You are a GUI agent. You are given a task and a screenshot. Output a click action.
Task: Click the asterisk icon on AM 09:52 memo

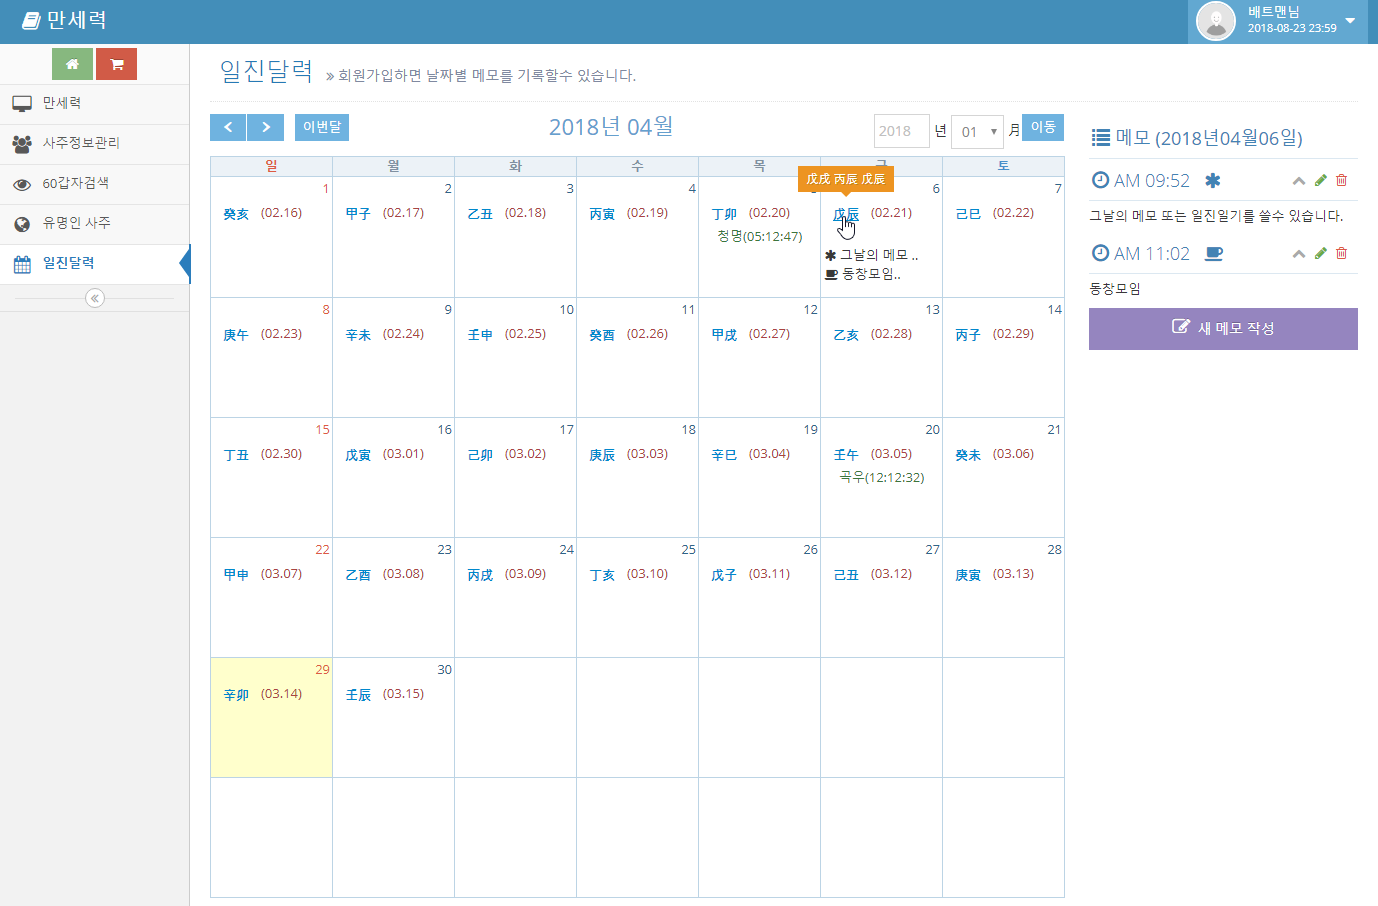1212,181
